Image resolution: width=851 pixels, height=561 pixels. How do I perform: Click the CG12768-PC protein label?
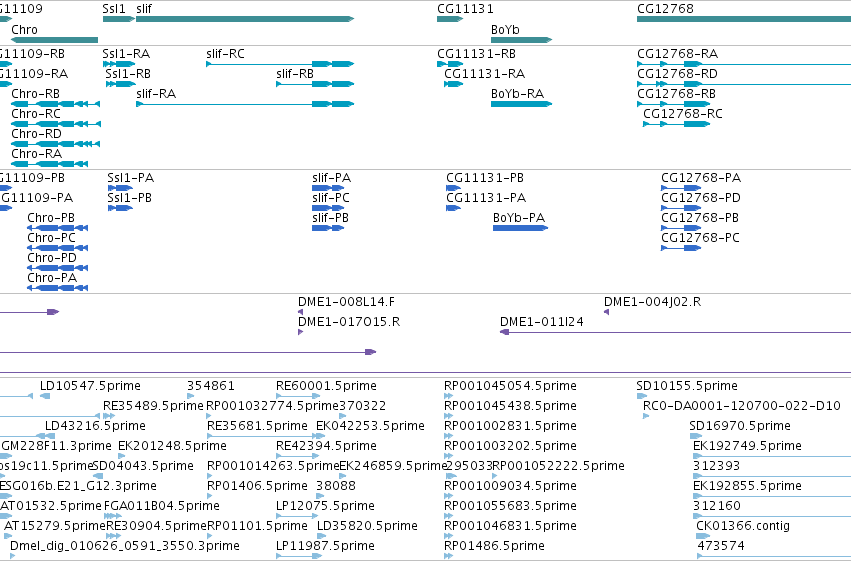click(x=701, y=238)
